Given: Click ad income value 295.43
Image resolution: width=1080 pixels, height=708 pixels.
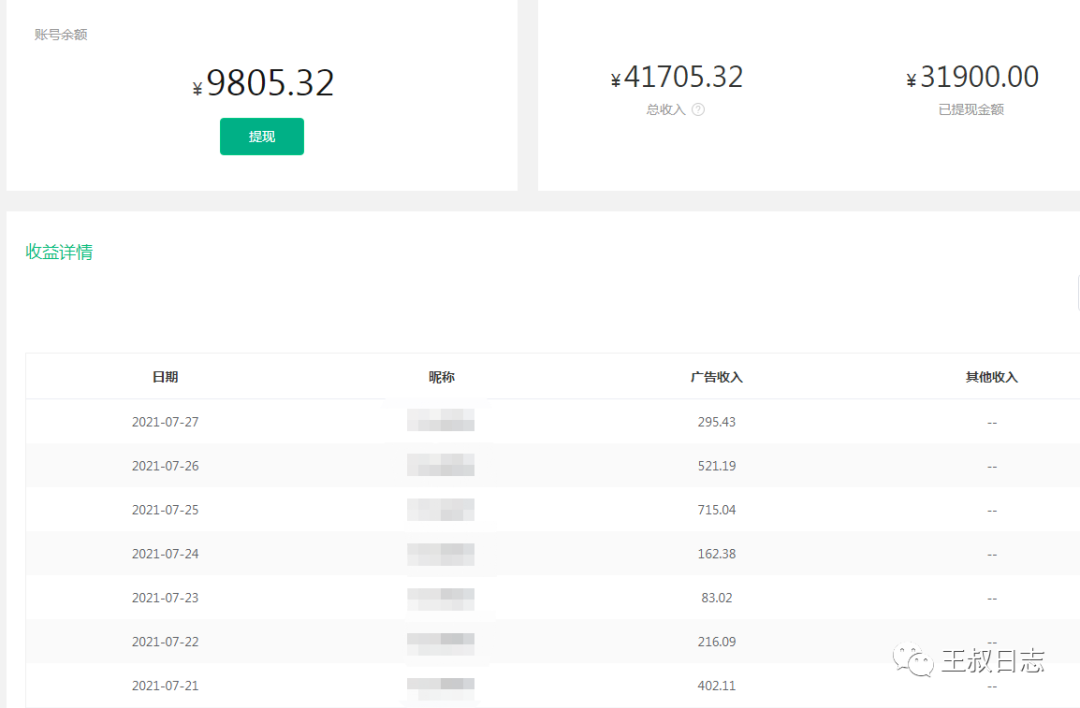Looking at the screenshot, I should click(x=716, y=421).
